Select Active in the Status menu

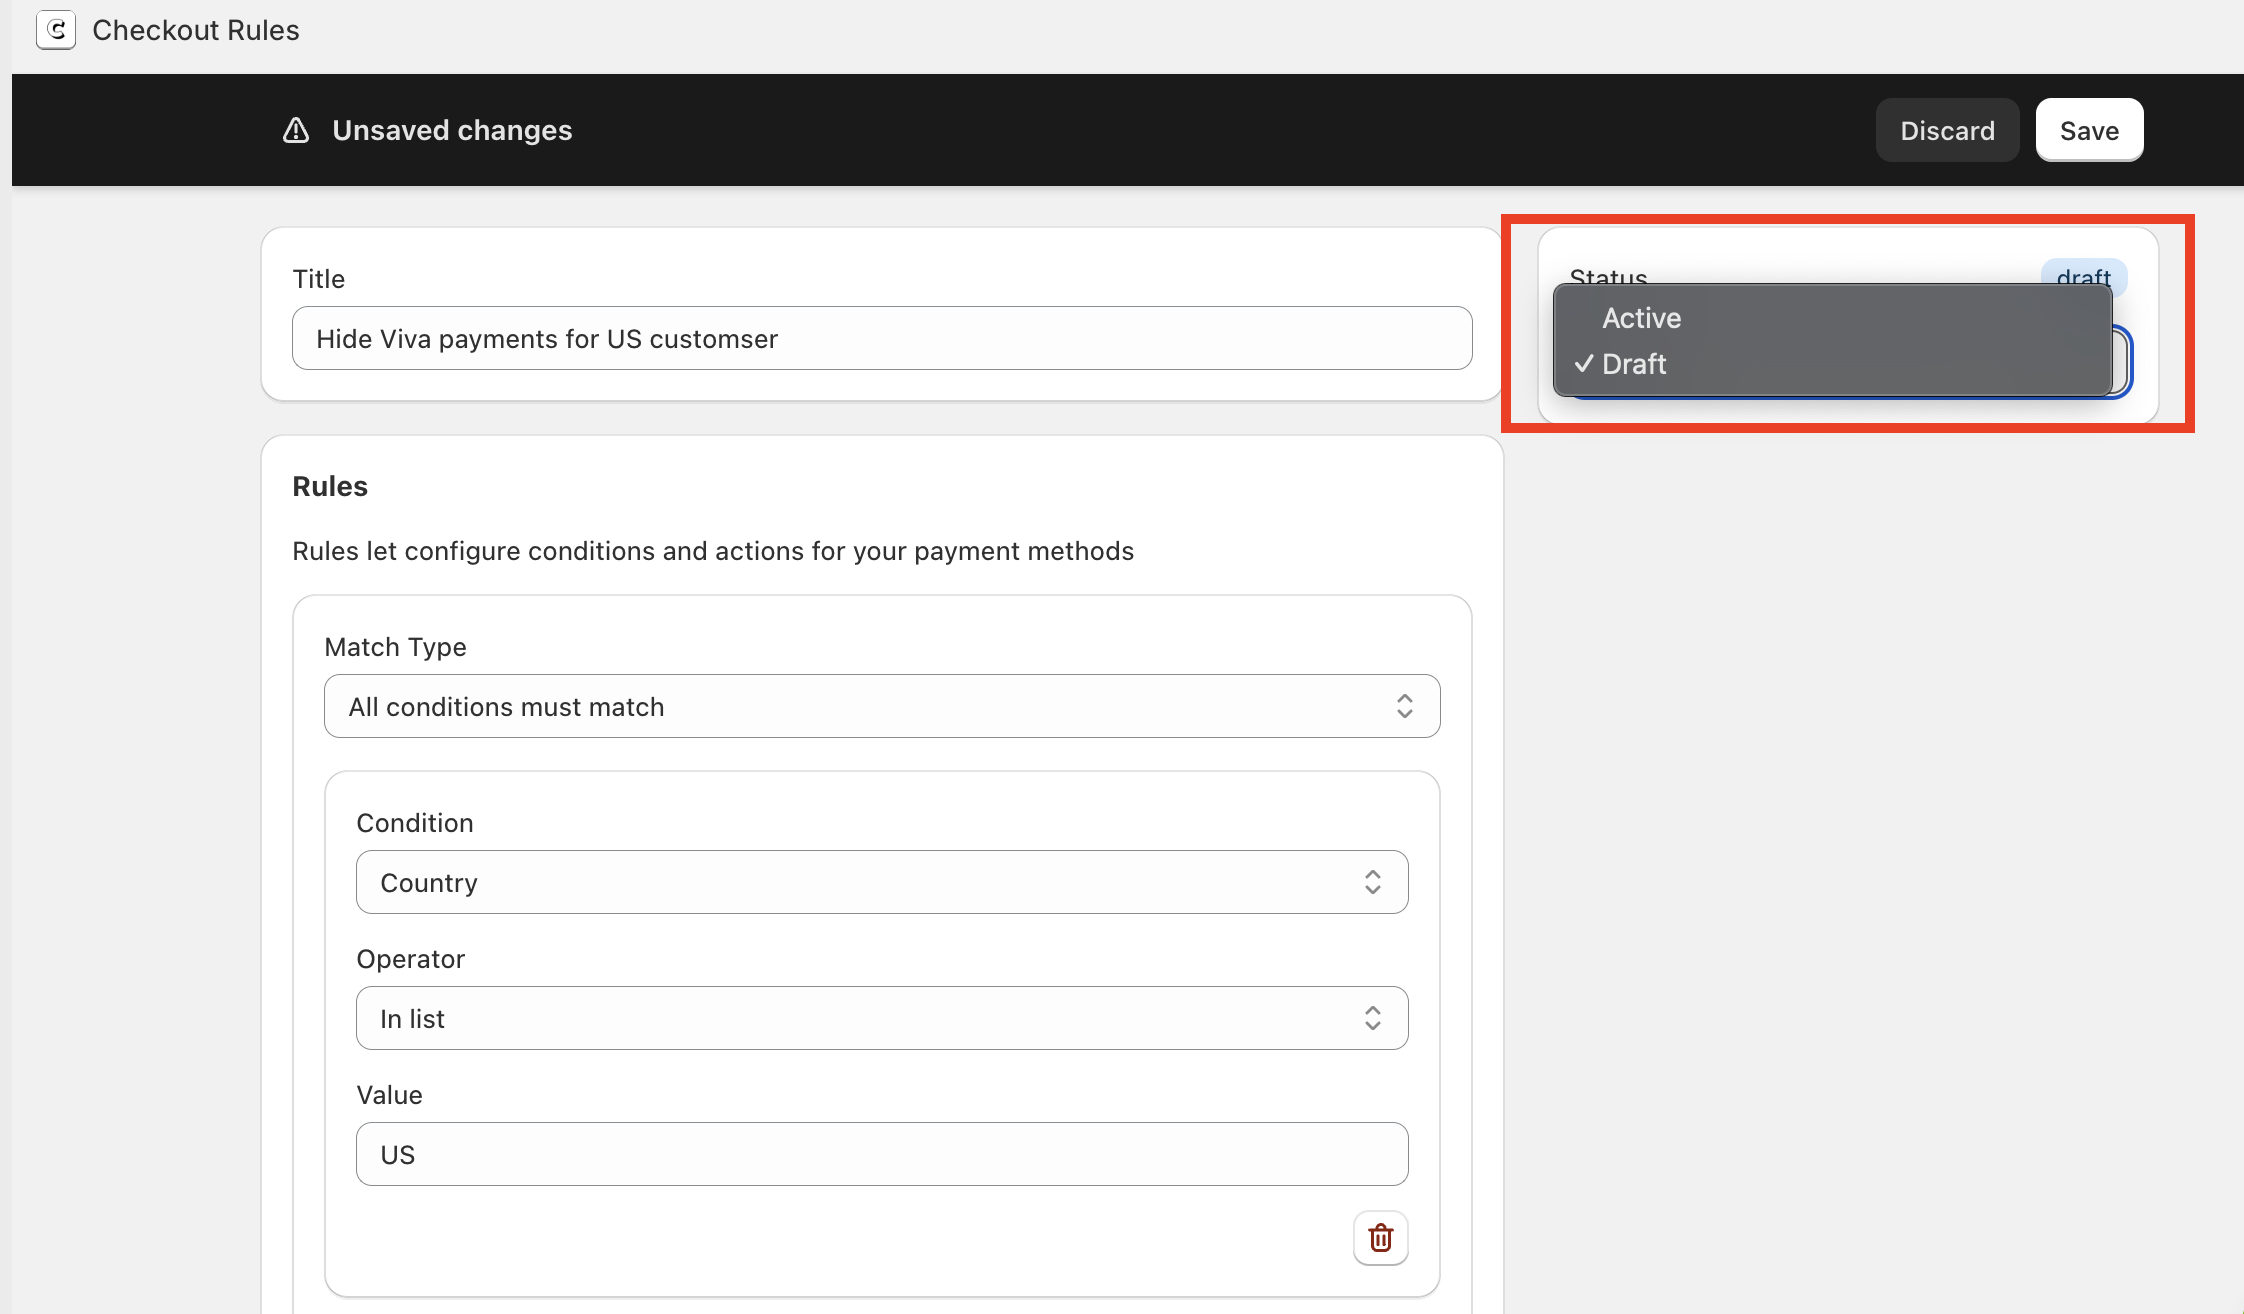(1641, 318)
